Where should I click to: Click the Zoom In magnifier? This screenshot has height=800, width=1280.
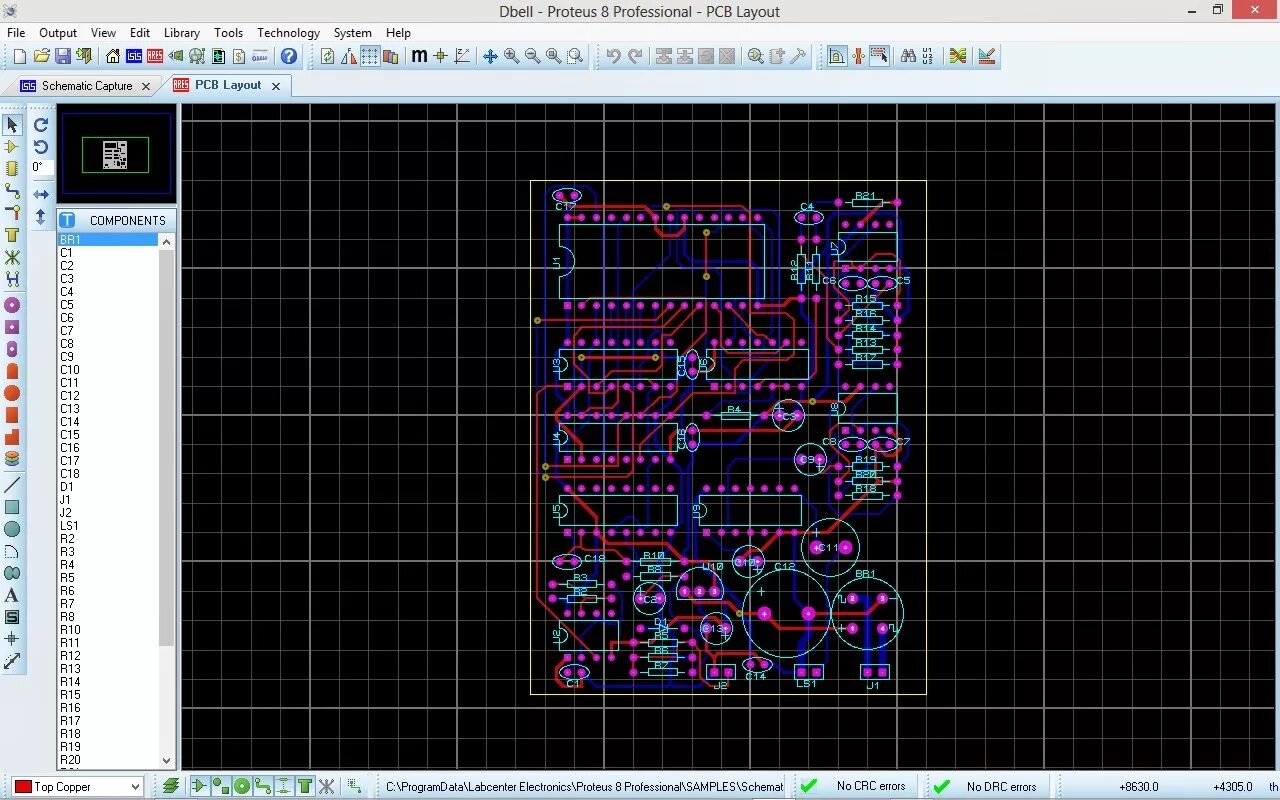click(x=511, y=56)
